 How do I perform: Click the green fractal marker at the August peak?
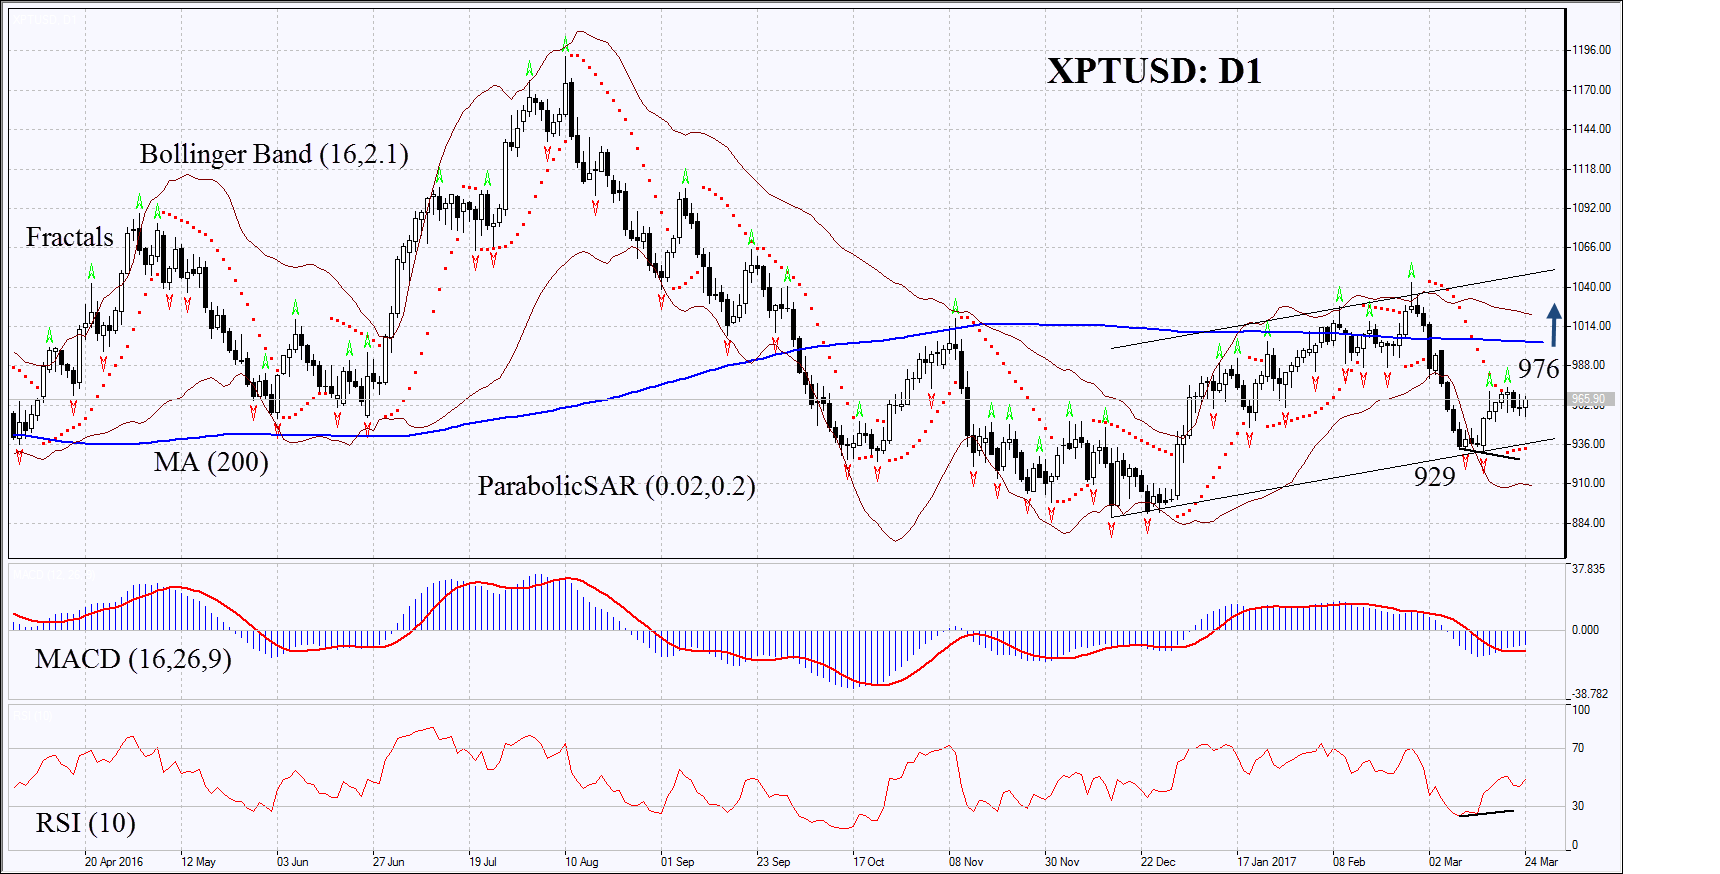coord(565,45)
